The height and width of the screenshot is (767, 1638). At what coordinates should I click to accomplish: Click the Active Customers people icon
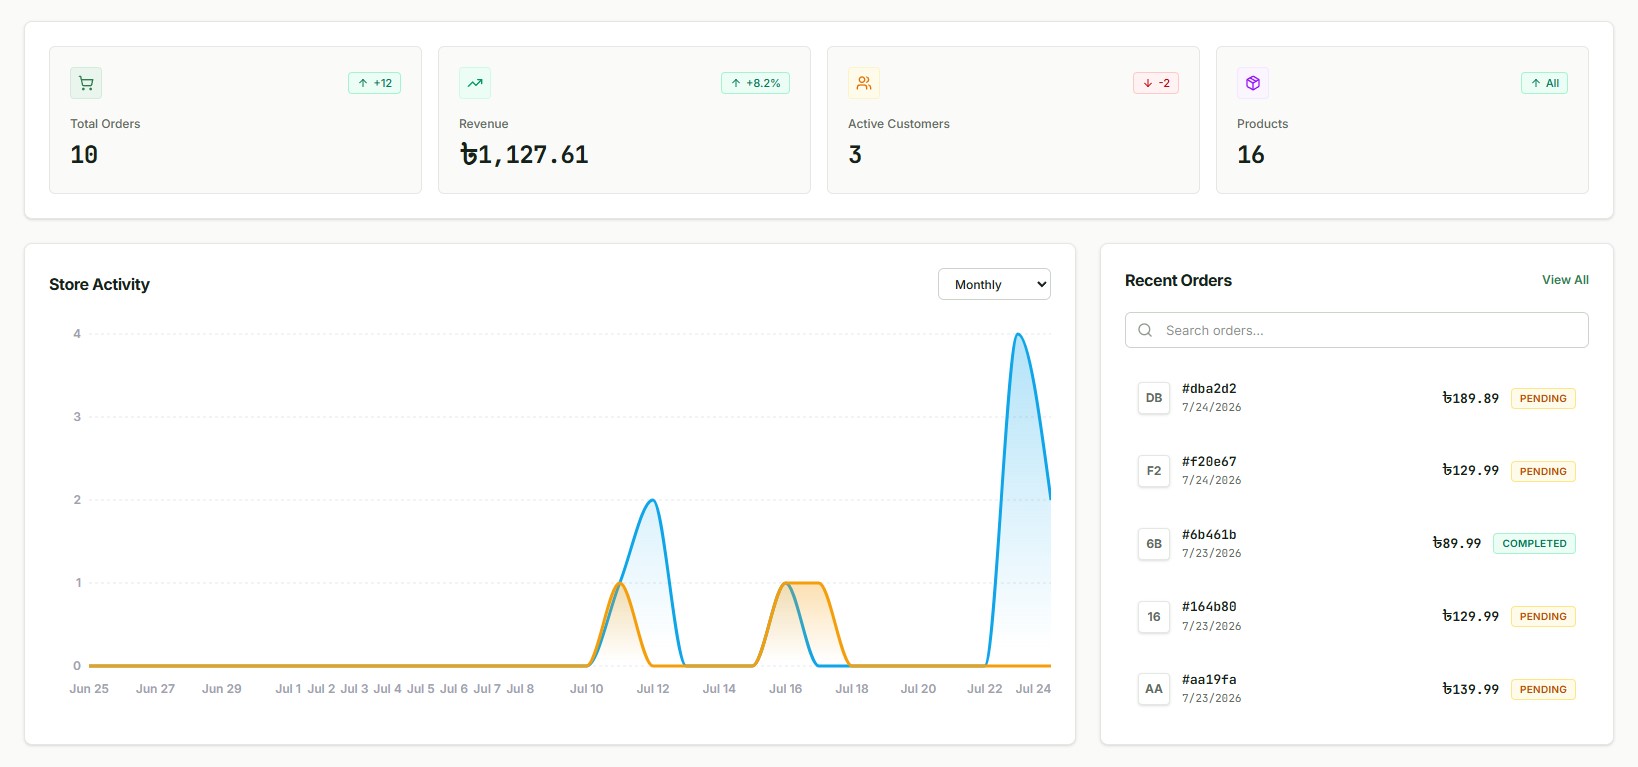tap(864, 83)
